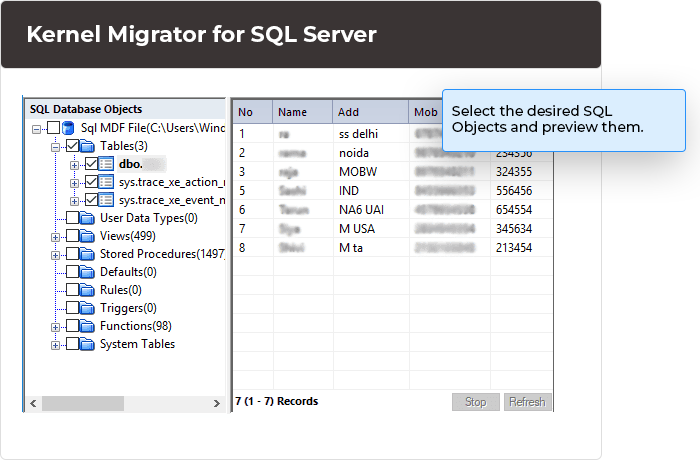The image size is (700, 460).
Task: Select the sys.trace_xe_action tree label
Action: (172, 182)
